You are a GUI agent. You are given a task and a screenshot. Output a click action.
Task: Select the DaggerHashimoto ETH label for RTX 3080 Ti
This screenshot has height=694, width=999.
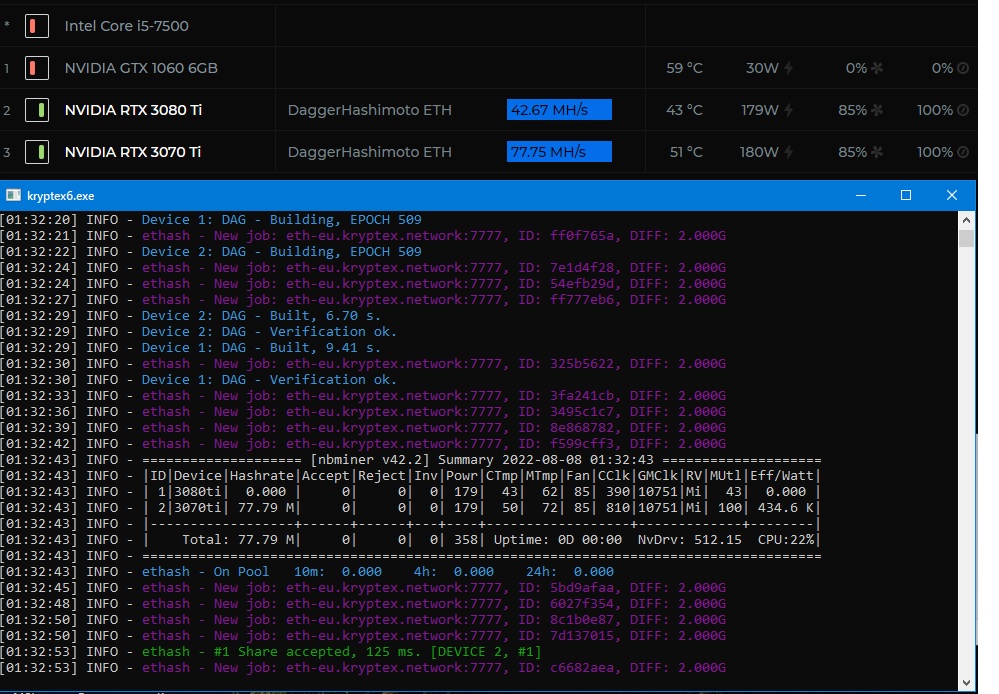pos(370,110)
